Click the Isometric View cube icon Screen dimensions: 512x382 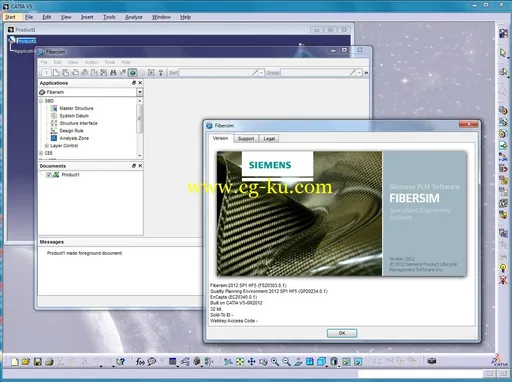point(321,361)
